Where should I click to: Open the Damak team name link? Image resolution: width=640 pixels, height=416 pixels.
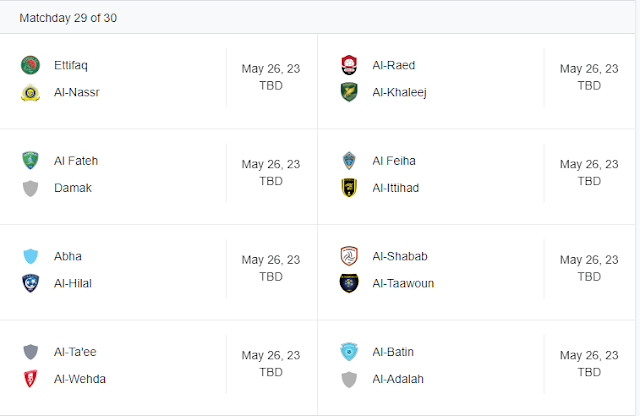pyautogui.click(x=72, y=188)
